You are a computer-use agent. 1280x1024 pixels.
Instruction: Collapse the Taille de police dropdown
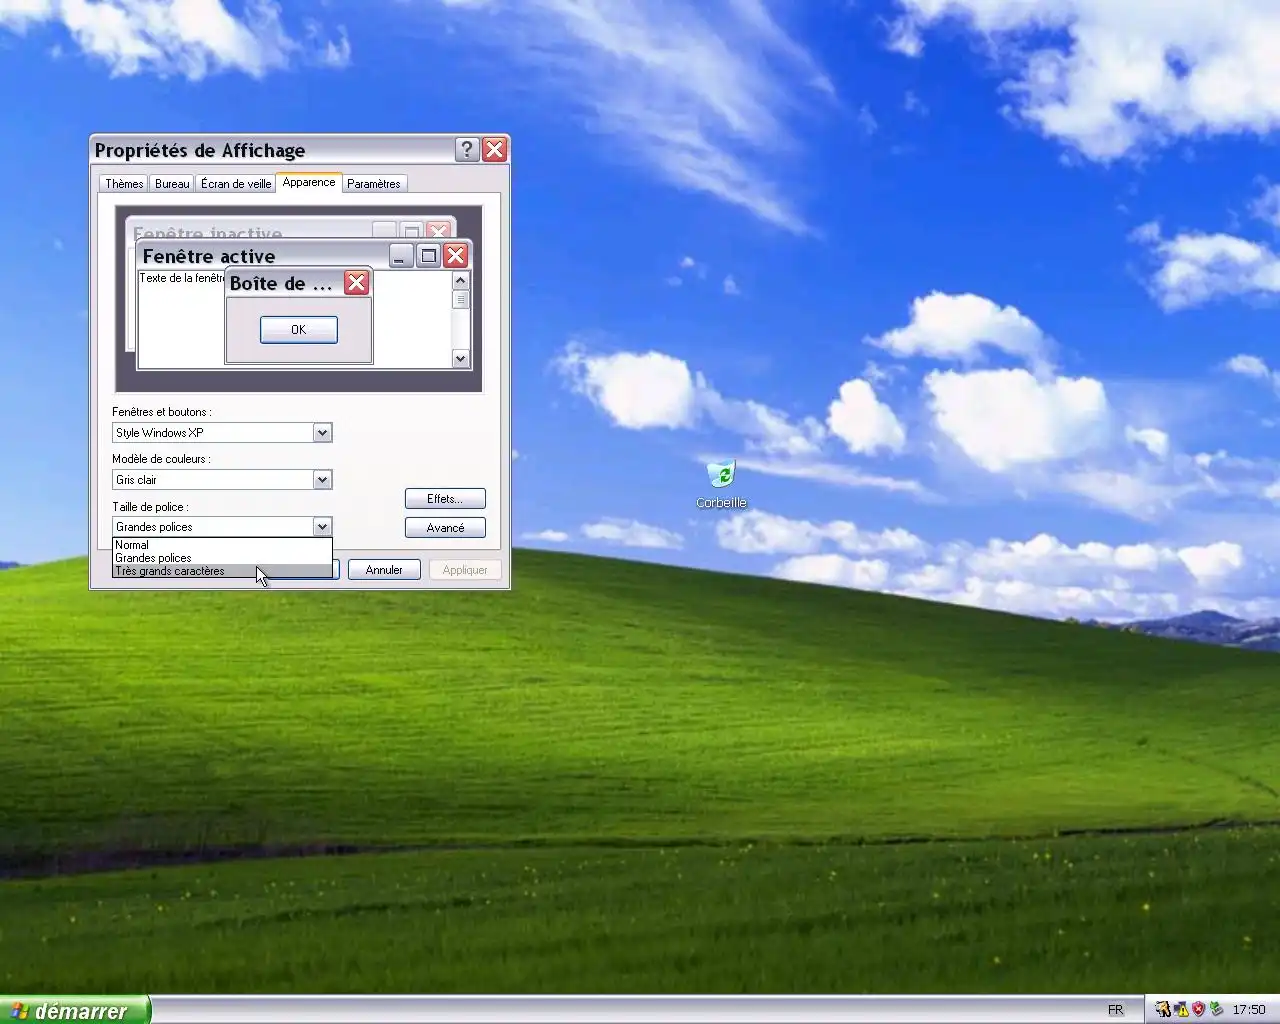coord(322,527)
